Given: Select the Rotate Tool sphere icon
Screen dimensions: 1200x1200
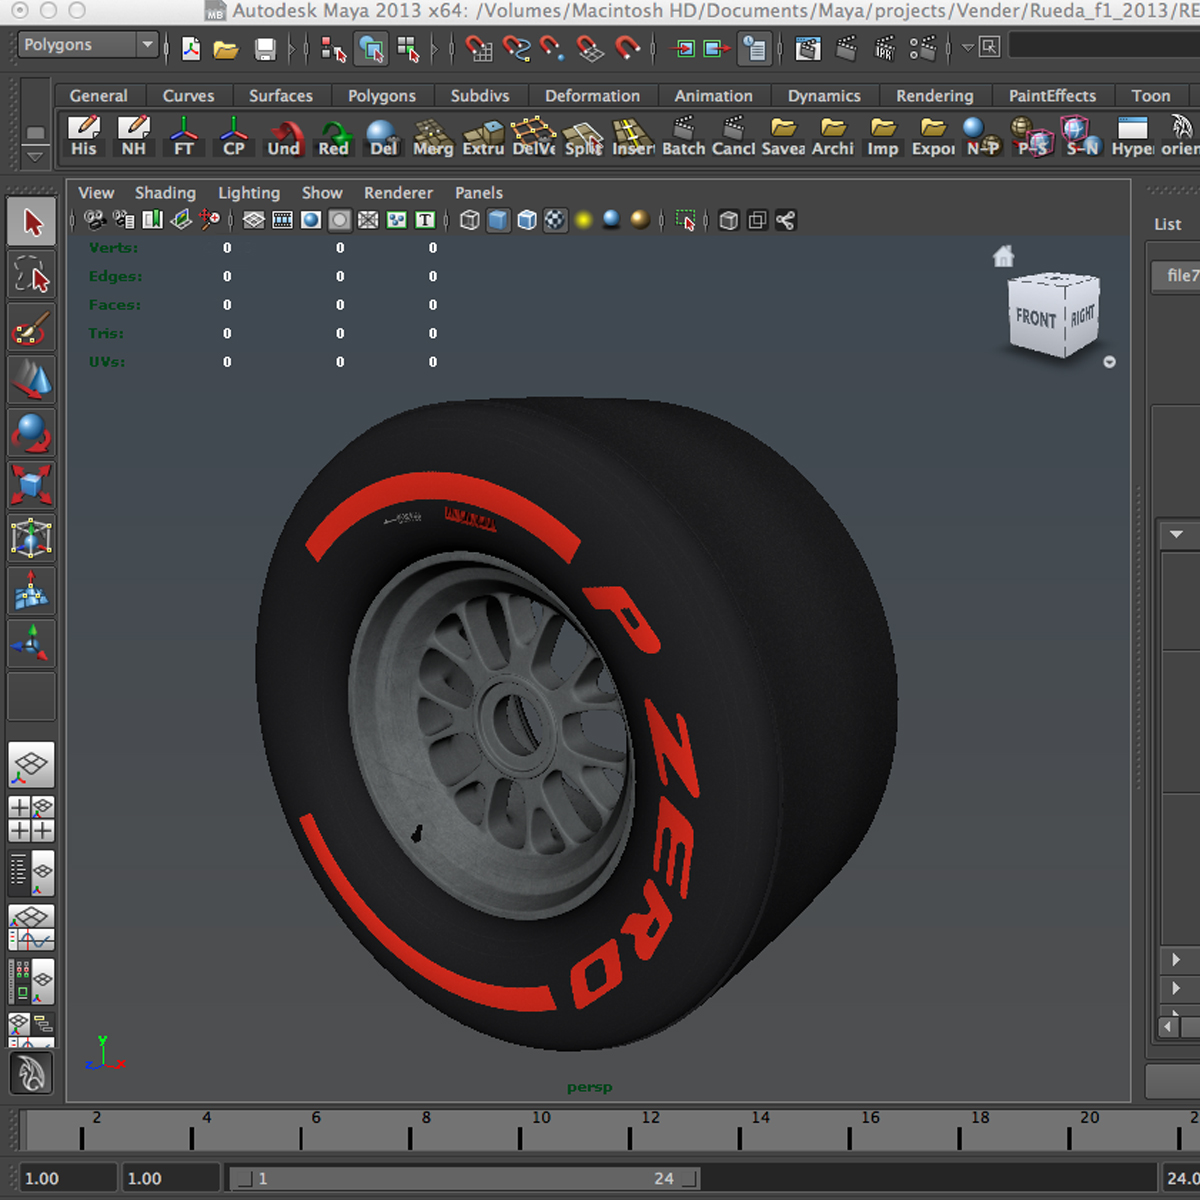Looking at the screenshot, I should click(32, 432).
